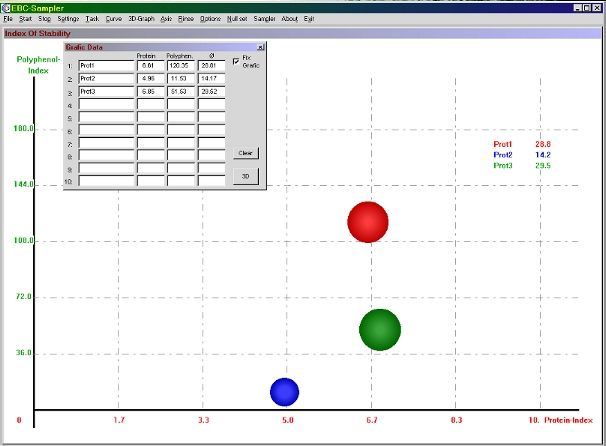This screenshot has width=606, height=446.
Task: Click the Stop menu item
Action: [45, 19]
